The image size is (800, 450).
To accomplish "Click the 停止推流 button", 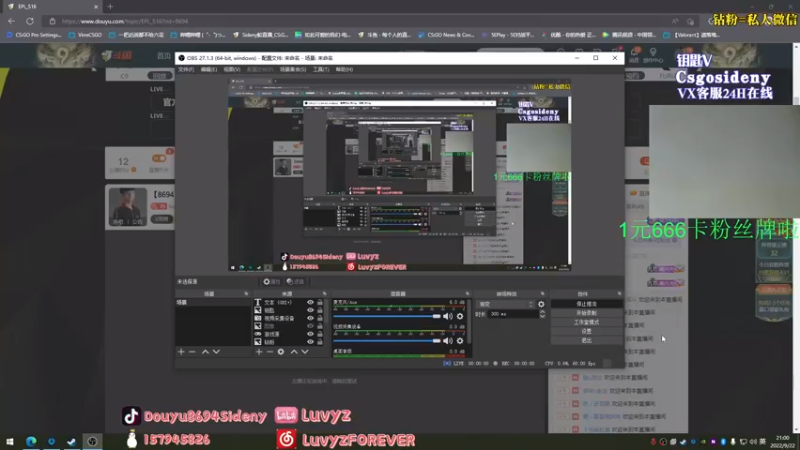I will [586, 304].
